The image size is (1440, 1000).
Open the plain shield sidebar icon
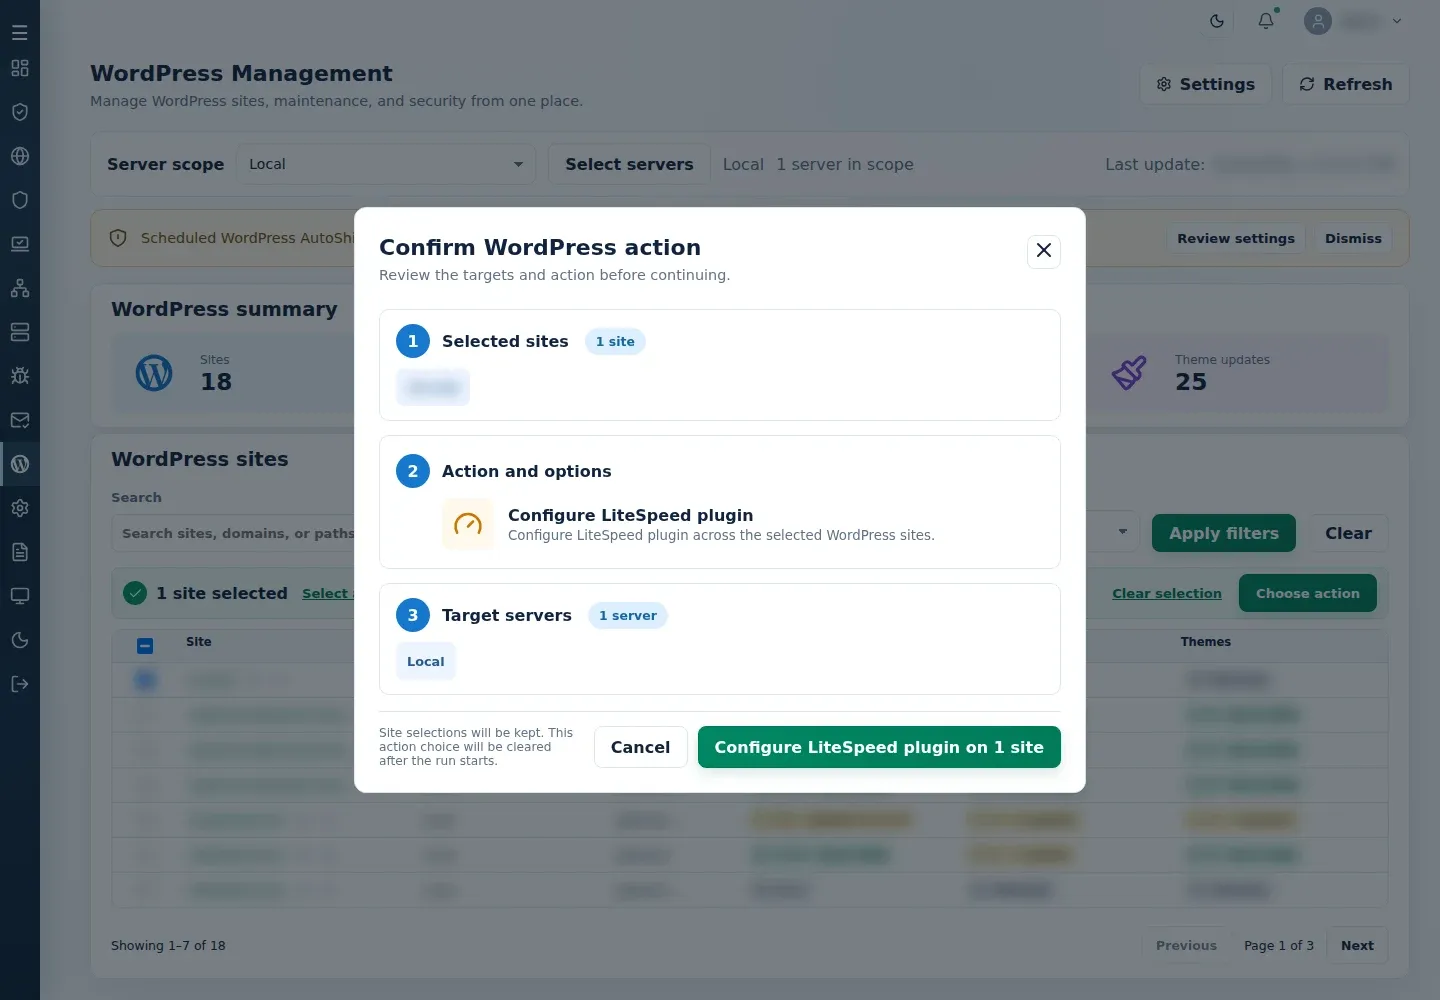click(20, 200)
